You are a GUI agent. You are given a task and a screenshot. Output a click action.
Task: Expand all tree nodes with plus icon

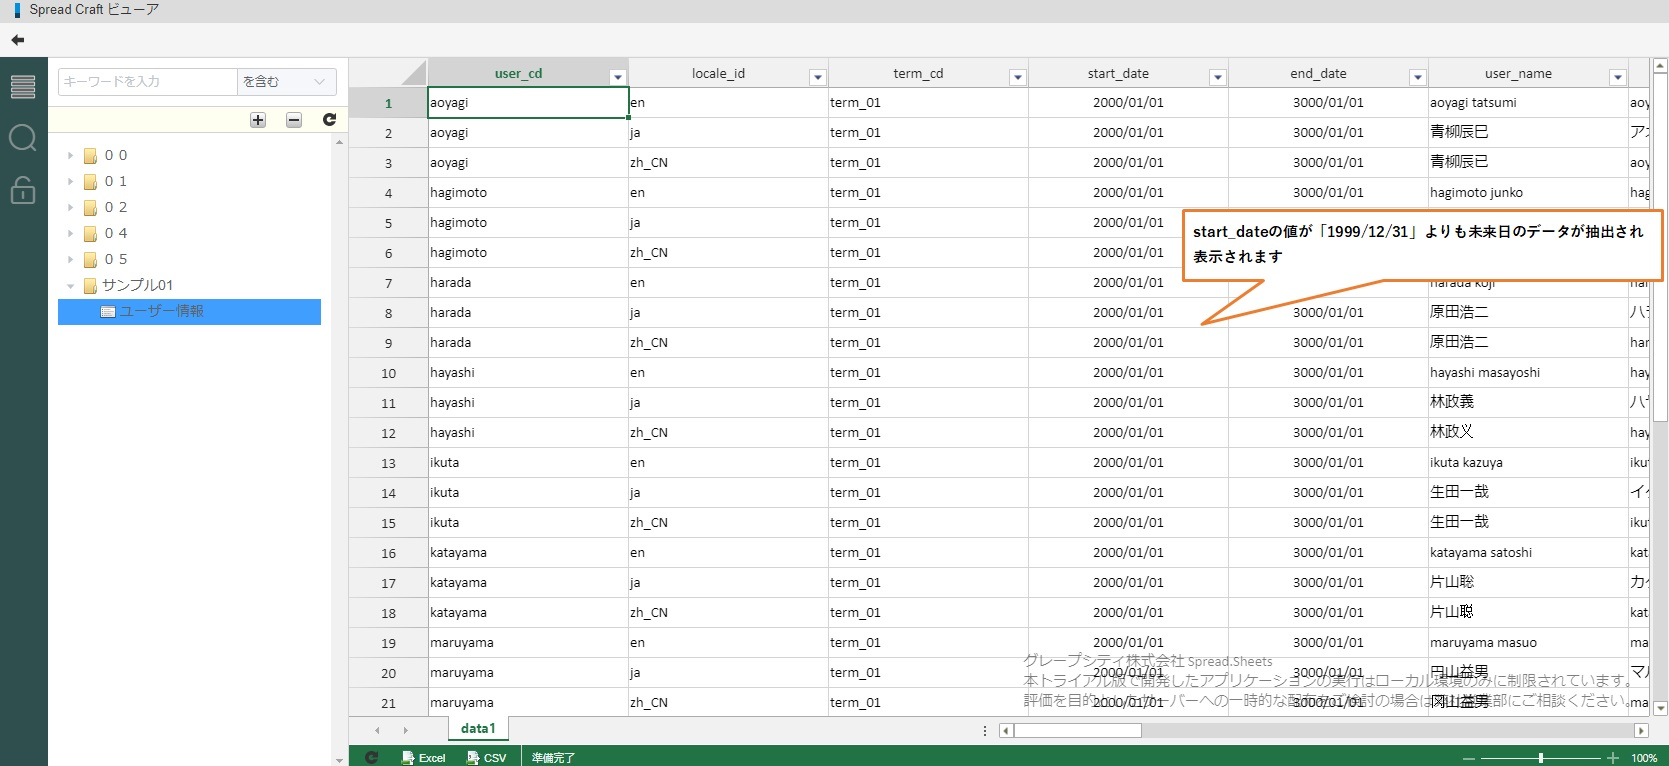258,120
